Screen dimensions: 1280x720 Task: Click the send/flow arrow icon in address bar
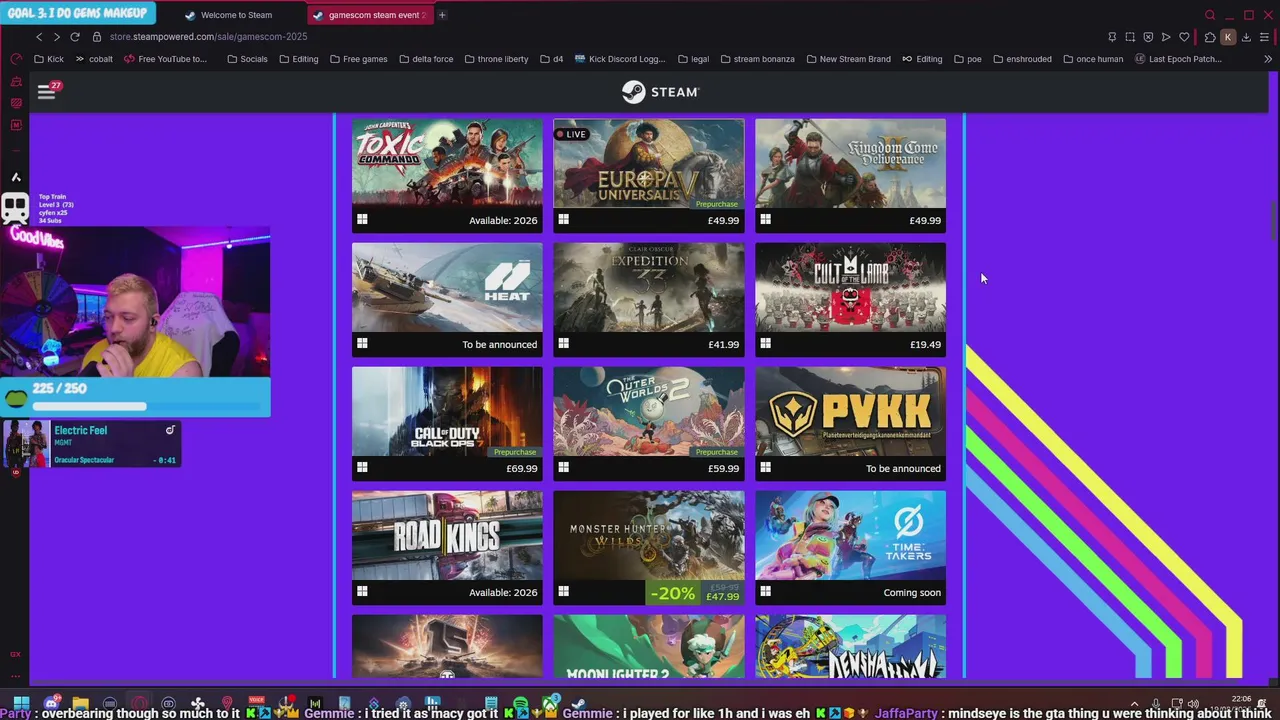point(1166,37)
